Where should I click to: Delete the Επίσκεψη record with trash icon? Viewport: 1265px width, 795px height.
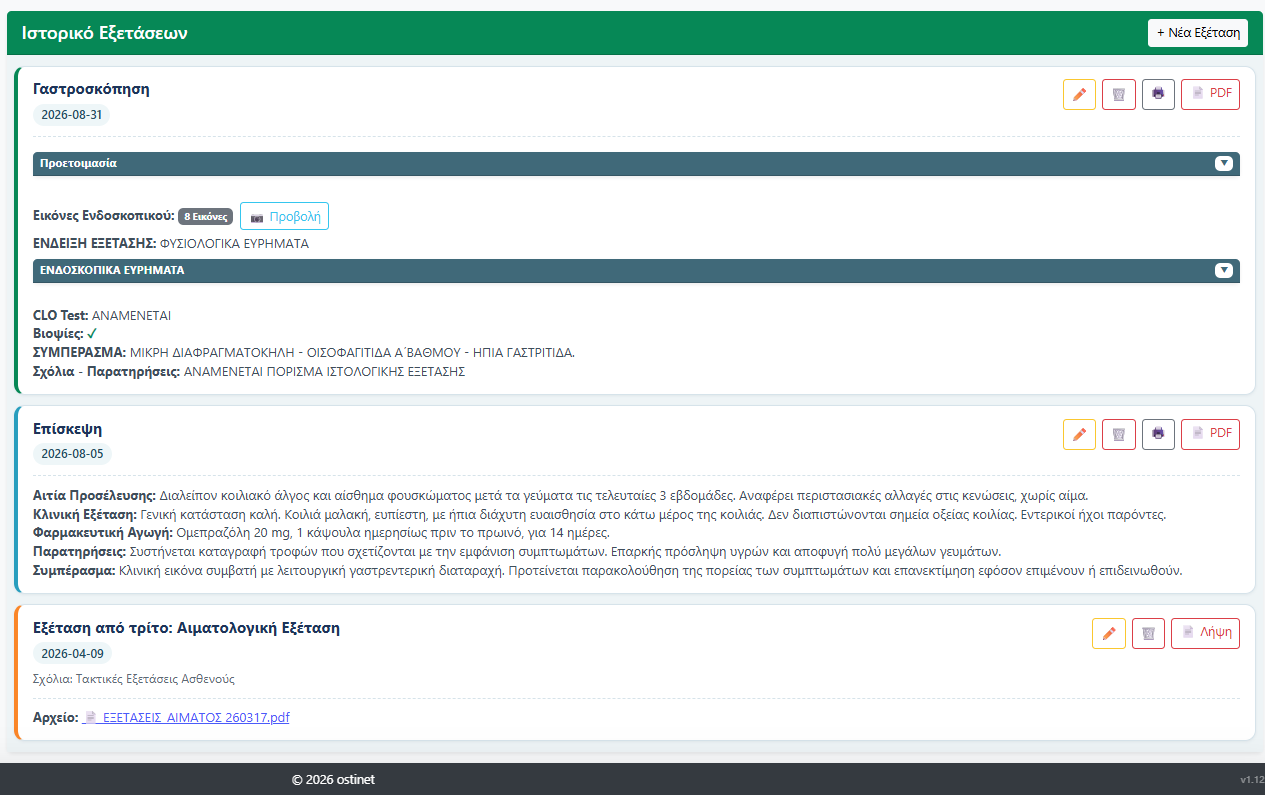(x=1119, y=434)
